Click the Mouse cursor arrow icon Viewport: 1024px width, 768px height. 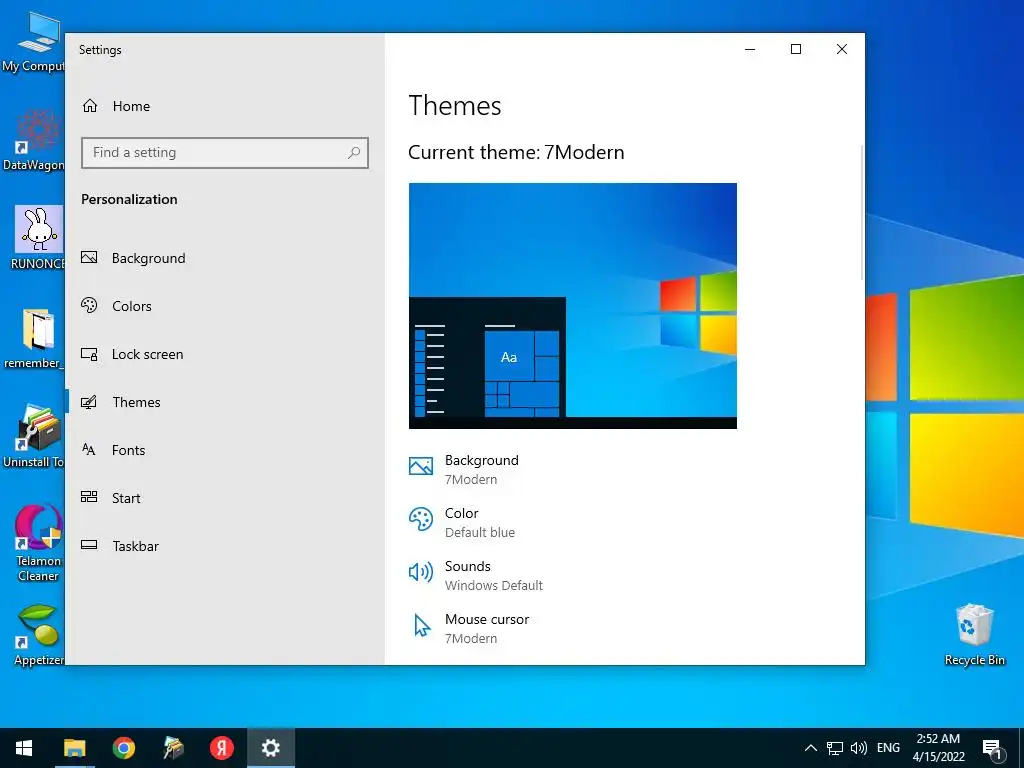click(422, 626)
